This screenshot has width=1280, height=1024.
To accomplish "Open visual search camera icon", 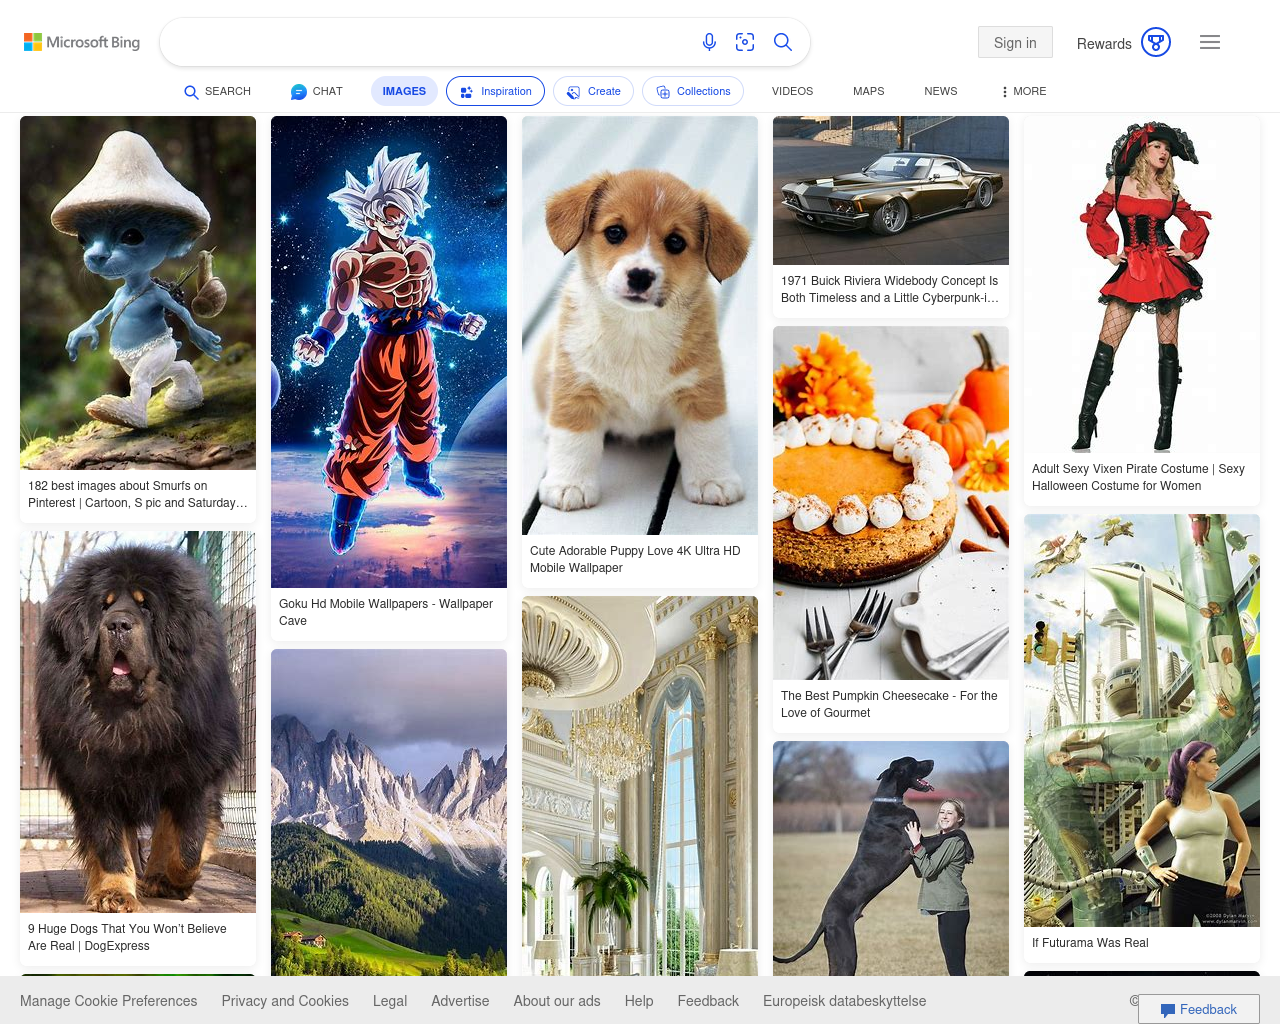I will click(745, 42).
